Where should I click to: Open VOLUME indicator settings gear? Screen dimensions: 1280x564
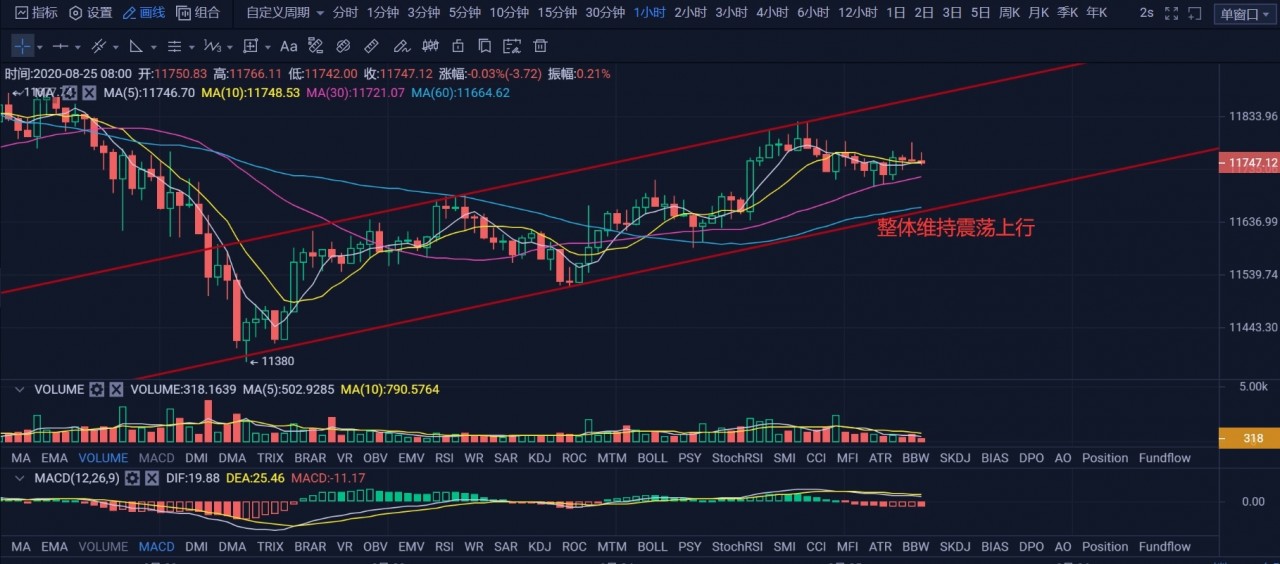click(97, 389)
